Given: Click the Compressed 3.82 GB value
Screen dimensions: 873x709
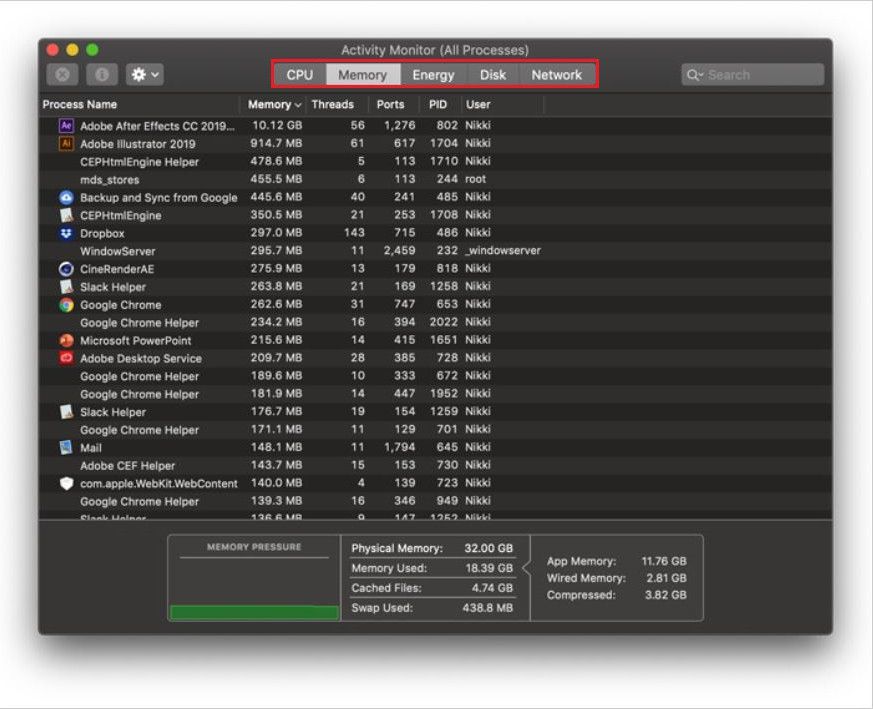Looking at the screenshot, I should (665, 595).
